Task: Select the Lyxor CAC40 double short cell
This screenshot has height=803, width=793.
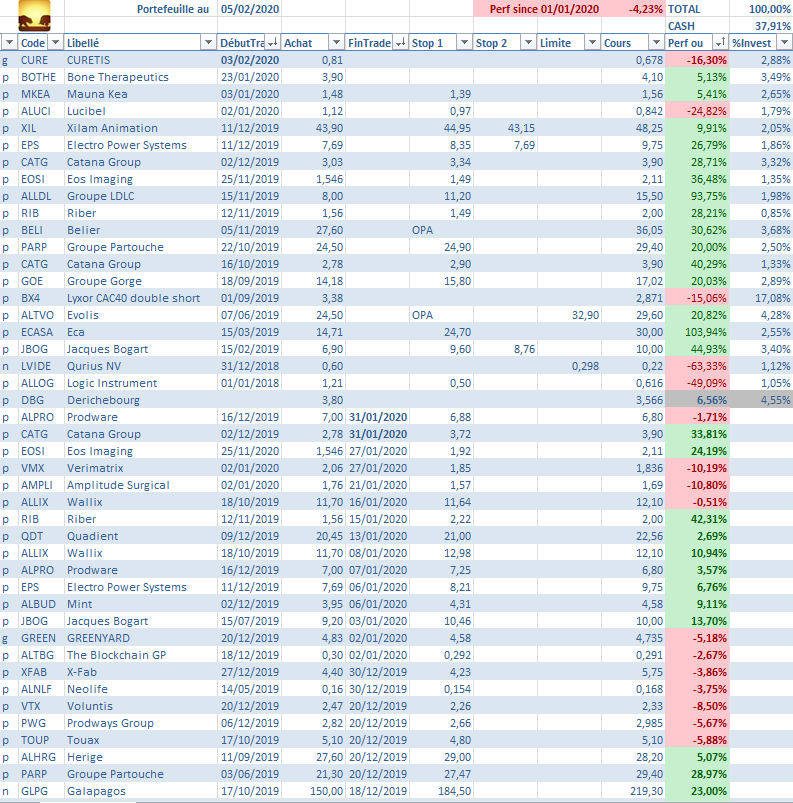Action: pyautogui.click(x=141, y=298)
